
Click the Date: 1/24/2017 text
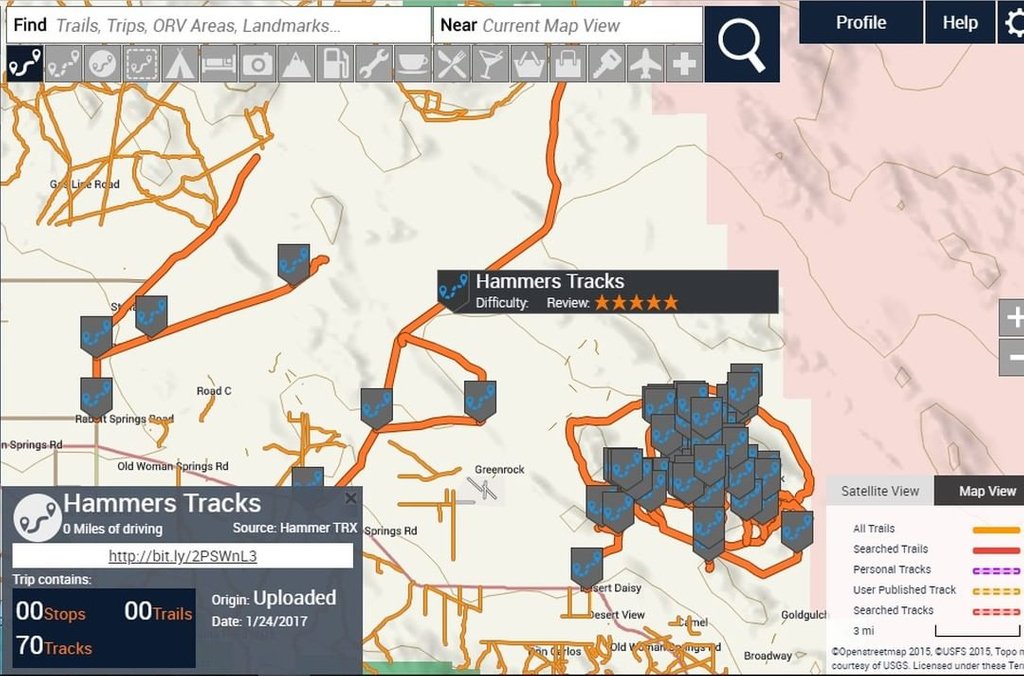coord(259,621)
